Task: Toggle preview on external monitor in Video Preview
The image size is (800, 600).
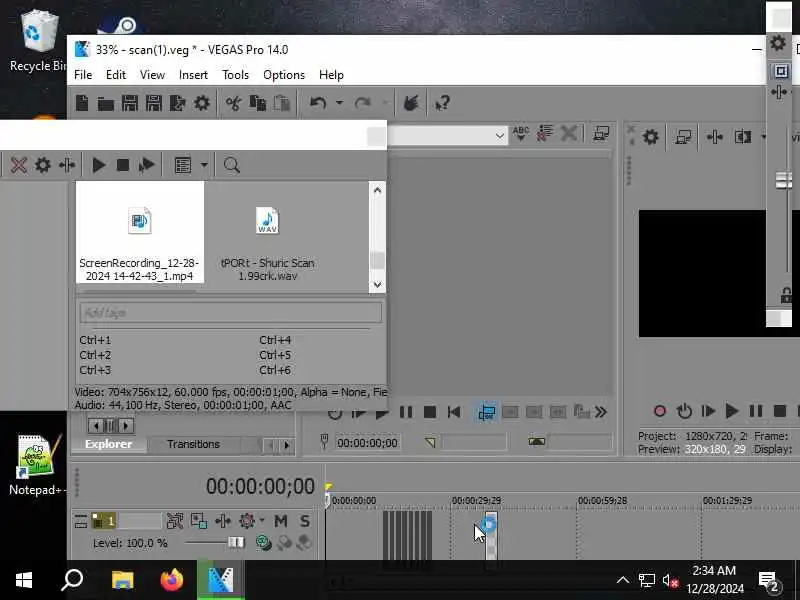Action: click(x=683, y=137)
